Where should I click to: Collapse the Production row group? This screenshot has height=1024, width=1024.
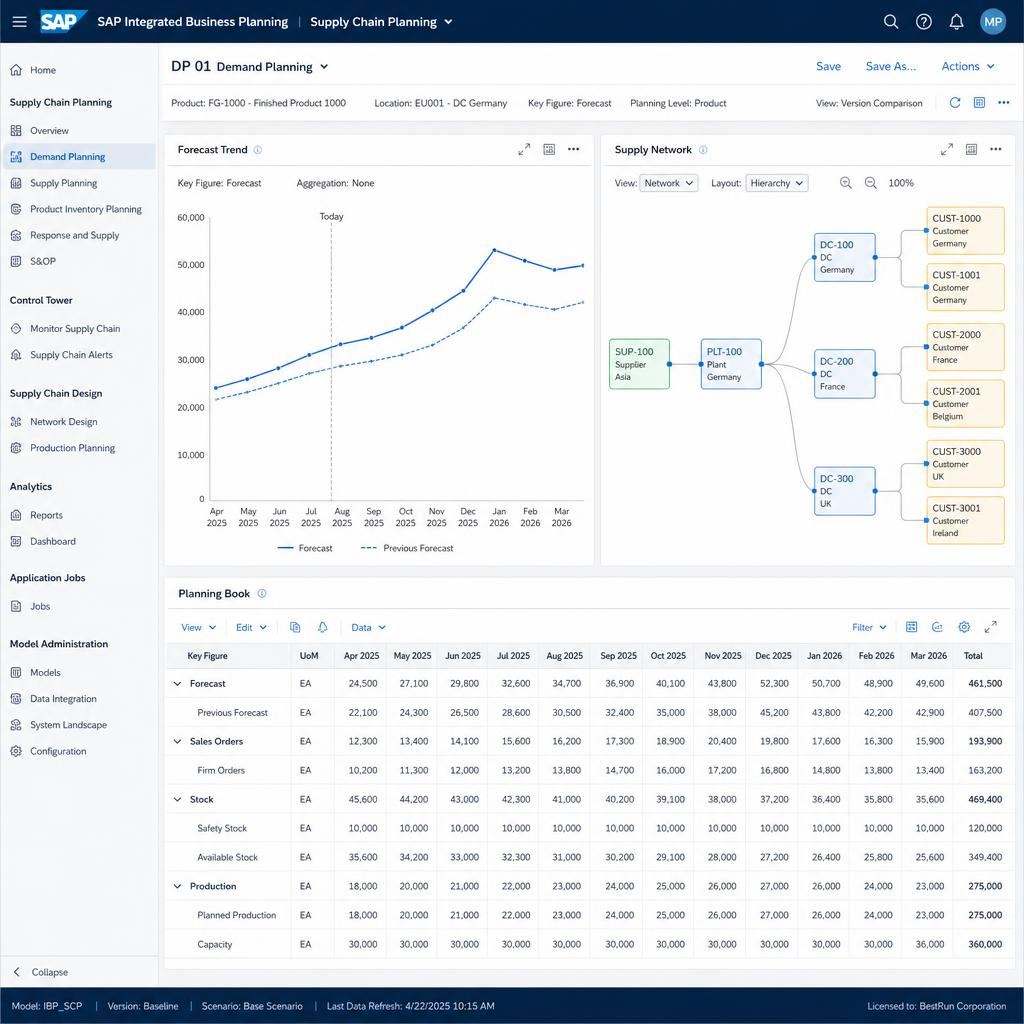point(177,886)
